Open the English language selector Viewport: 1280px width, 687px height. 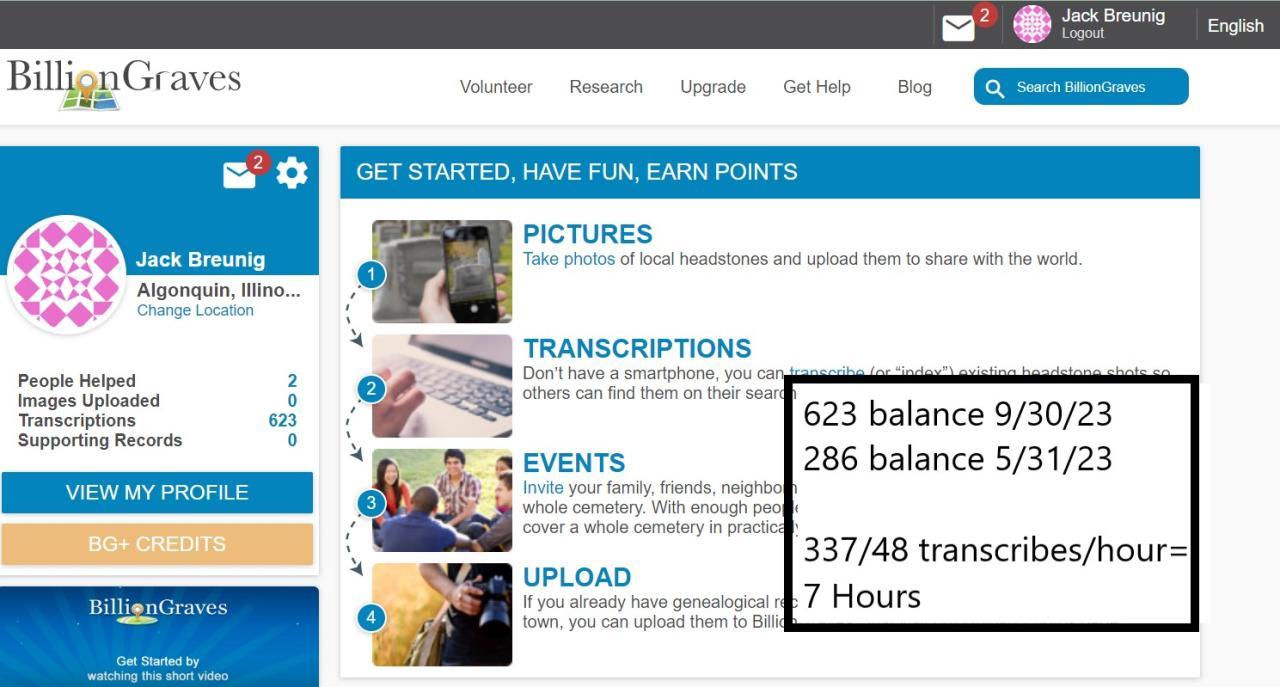pyautogui.click(x=1235, y=26)
